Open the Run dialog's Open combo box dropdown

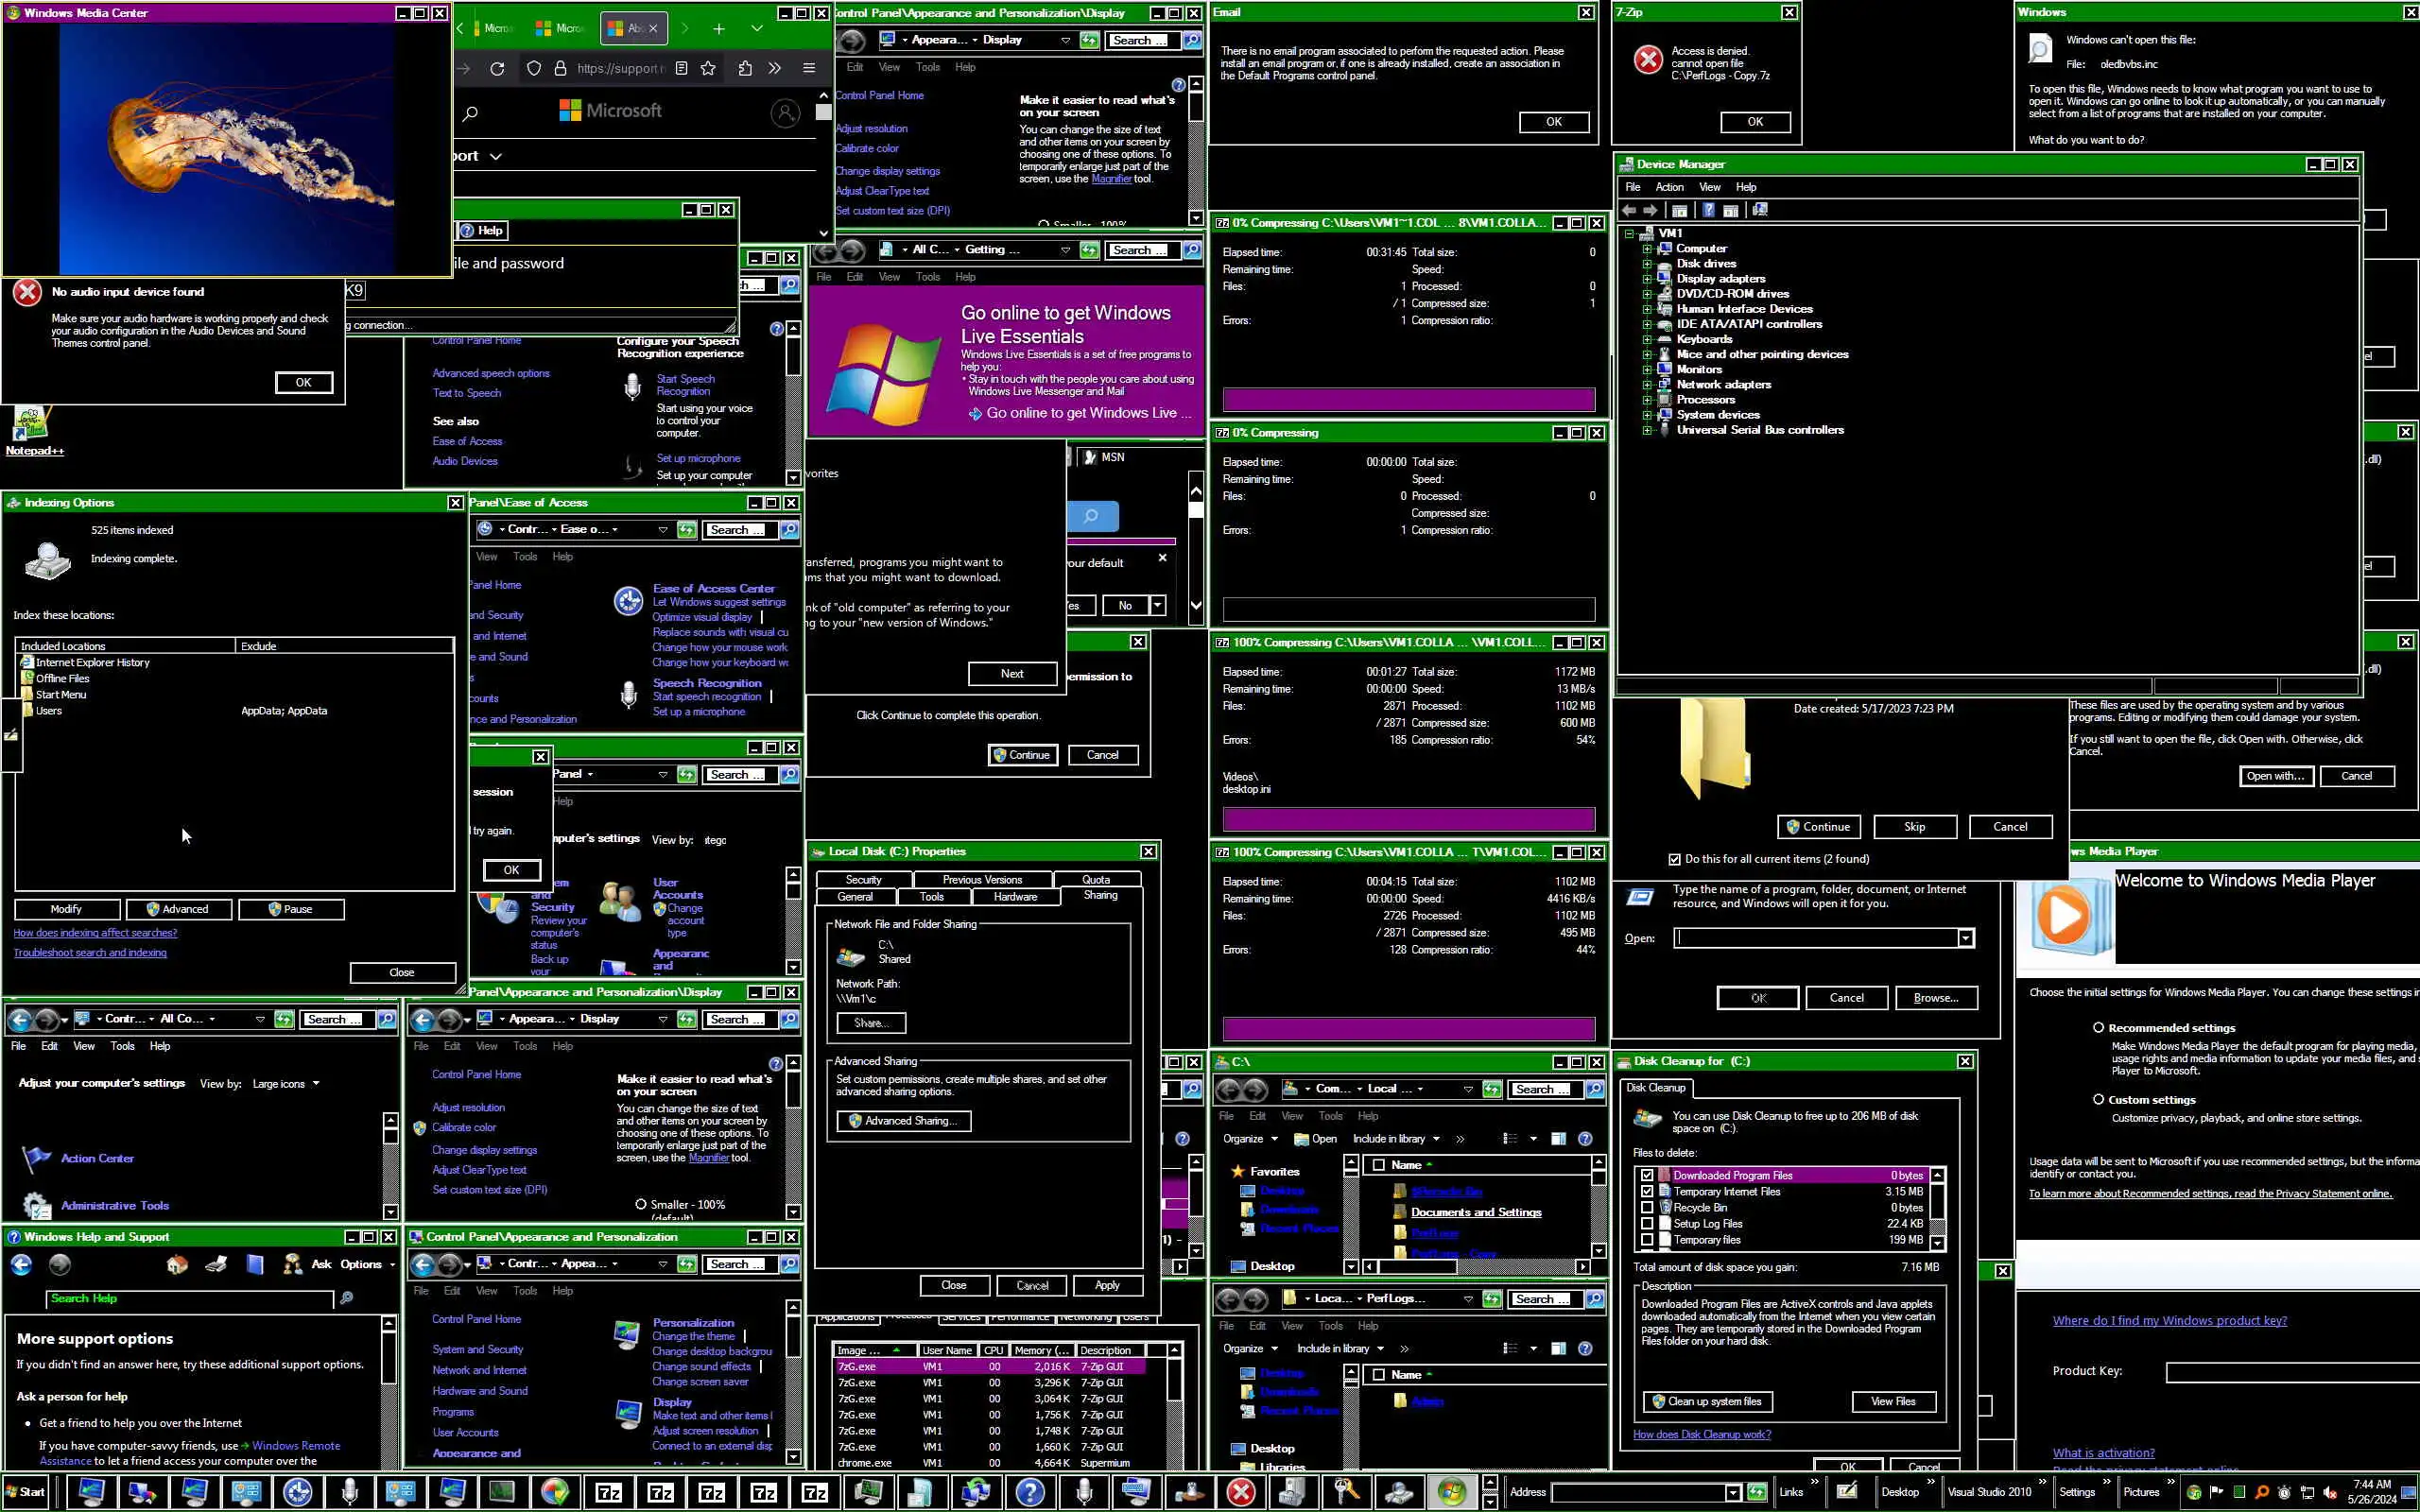point(1965,938)
